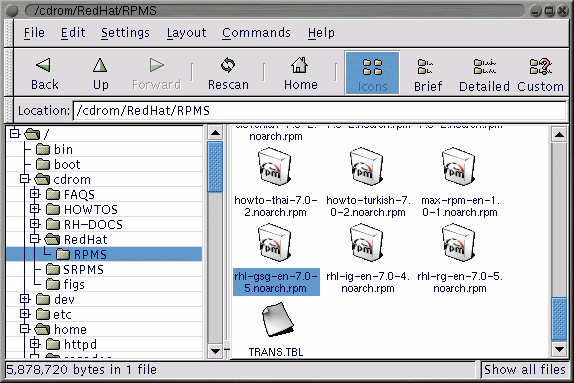Viewport: 574px width, 383px height.
Task: Click the file pane scrollbar thumb
Action: (559, 319)
